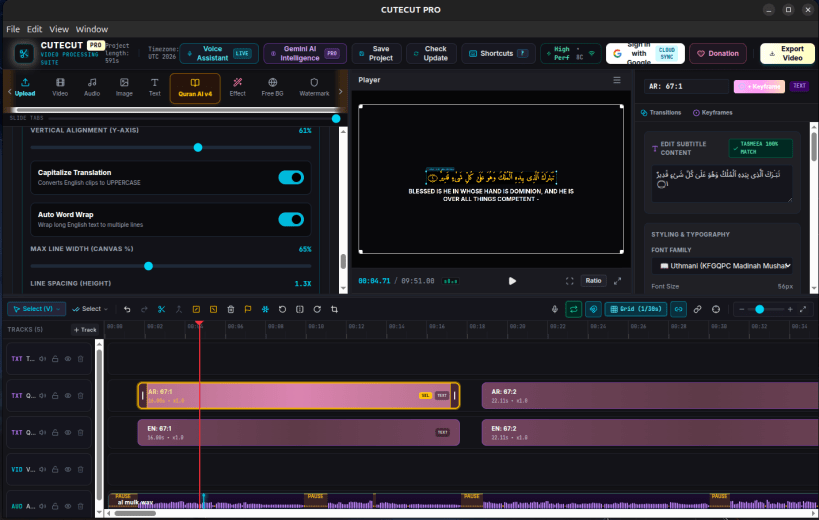This screenshot has height=520, width=819.
Task: Open the Effect tab
Action: 237,87
